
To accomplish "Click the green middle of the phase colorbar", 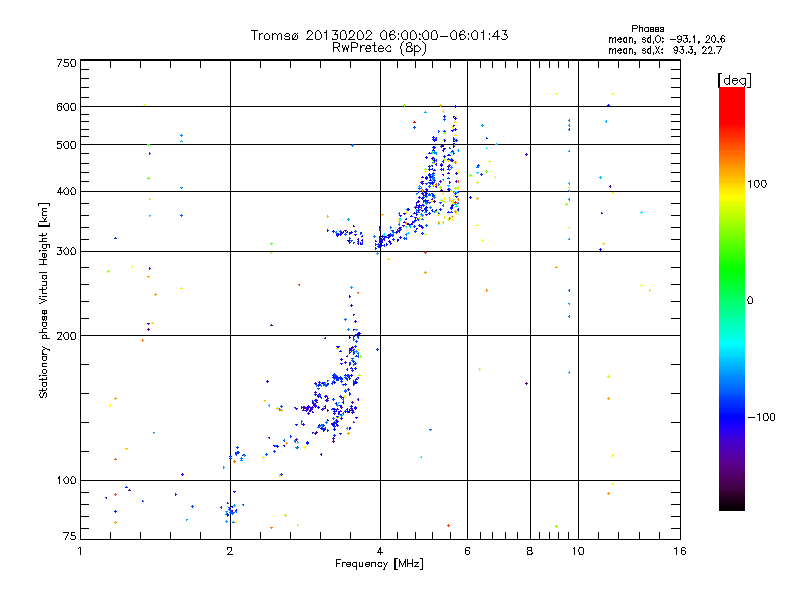I will click(732, 278).
